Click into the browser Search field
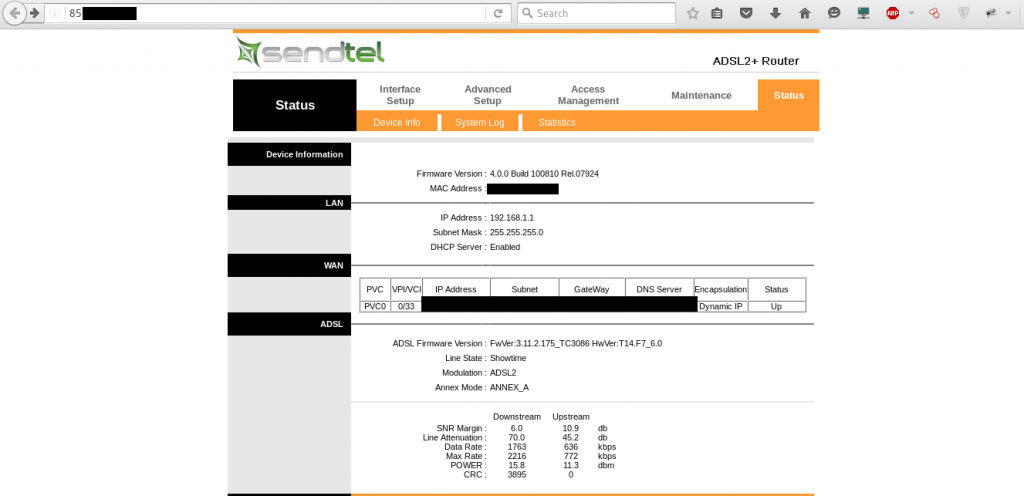Viewport: 1024px width, 496px height. pyautogui.click(x=600, y=13)
